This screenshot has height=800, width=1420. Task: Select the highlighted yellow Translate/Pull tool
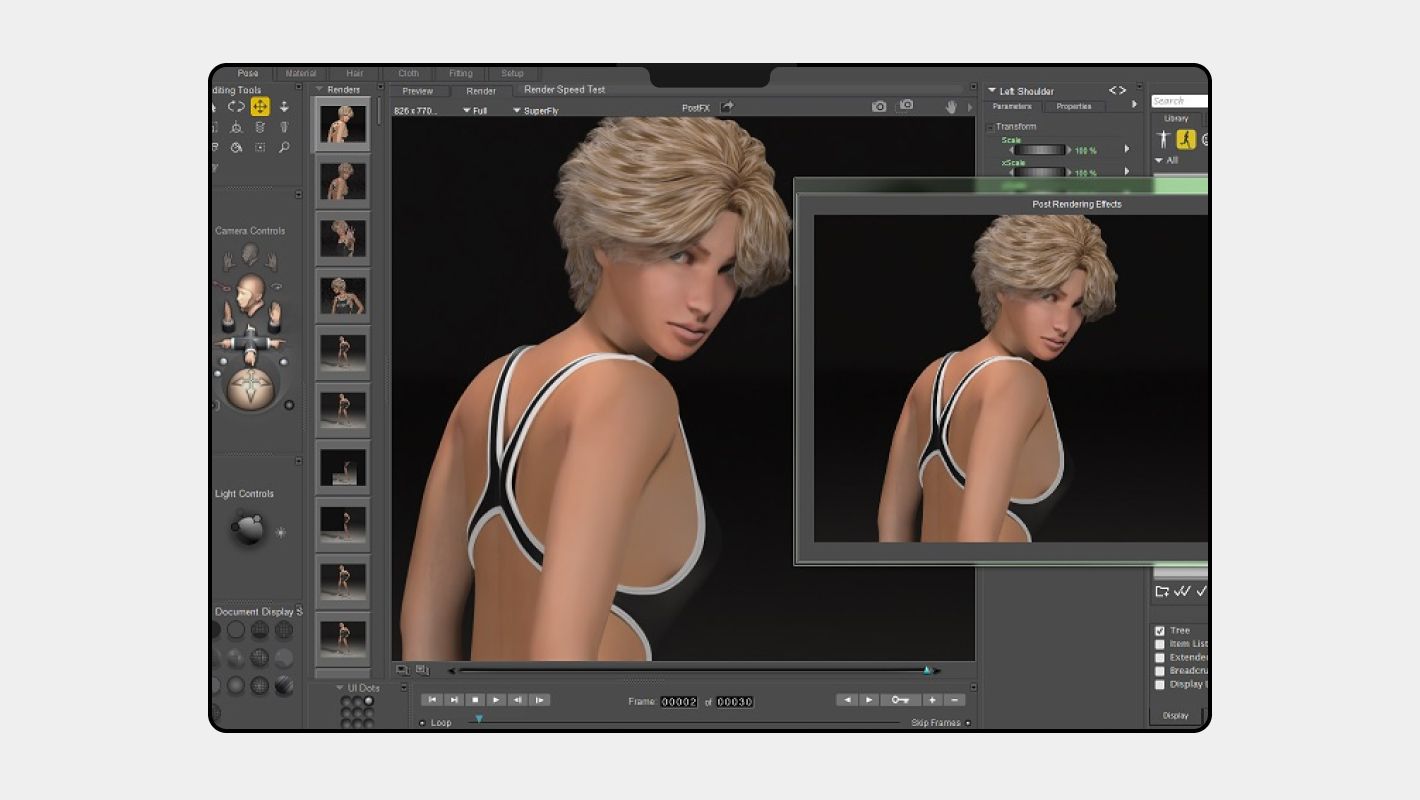tap(260, 107)
